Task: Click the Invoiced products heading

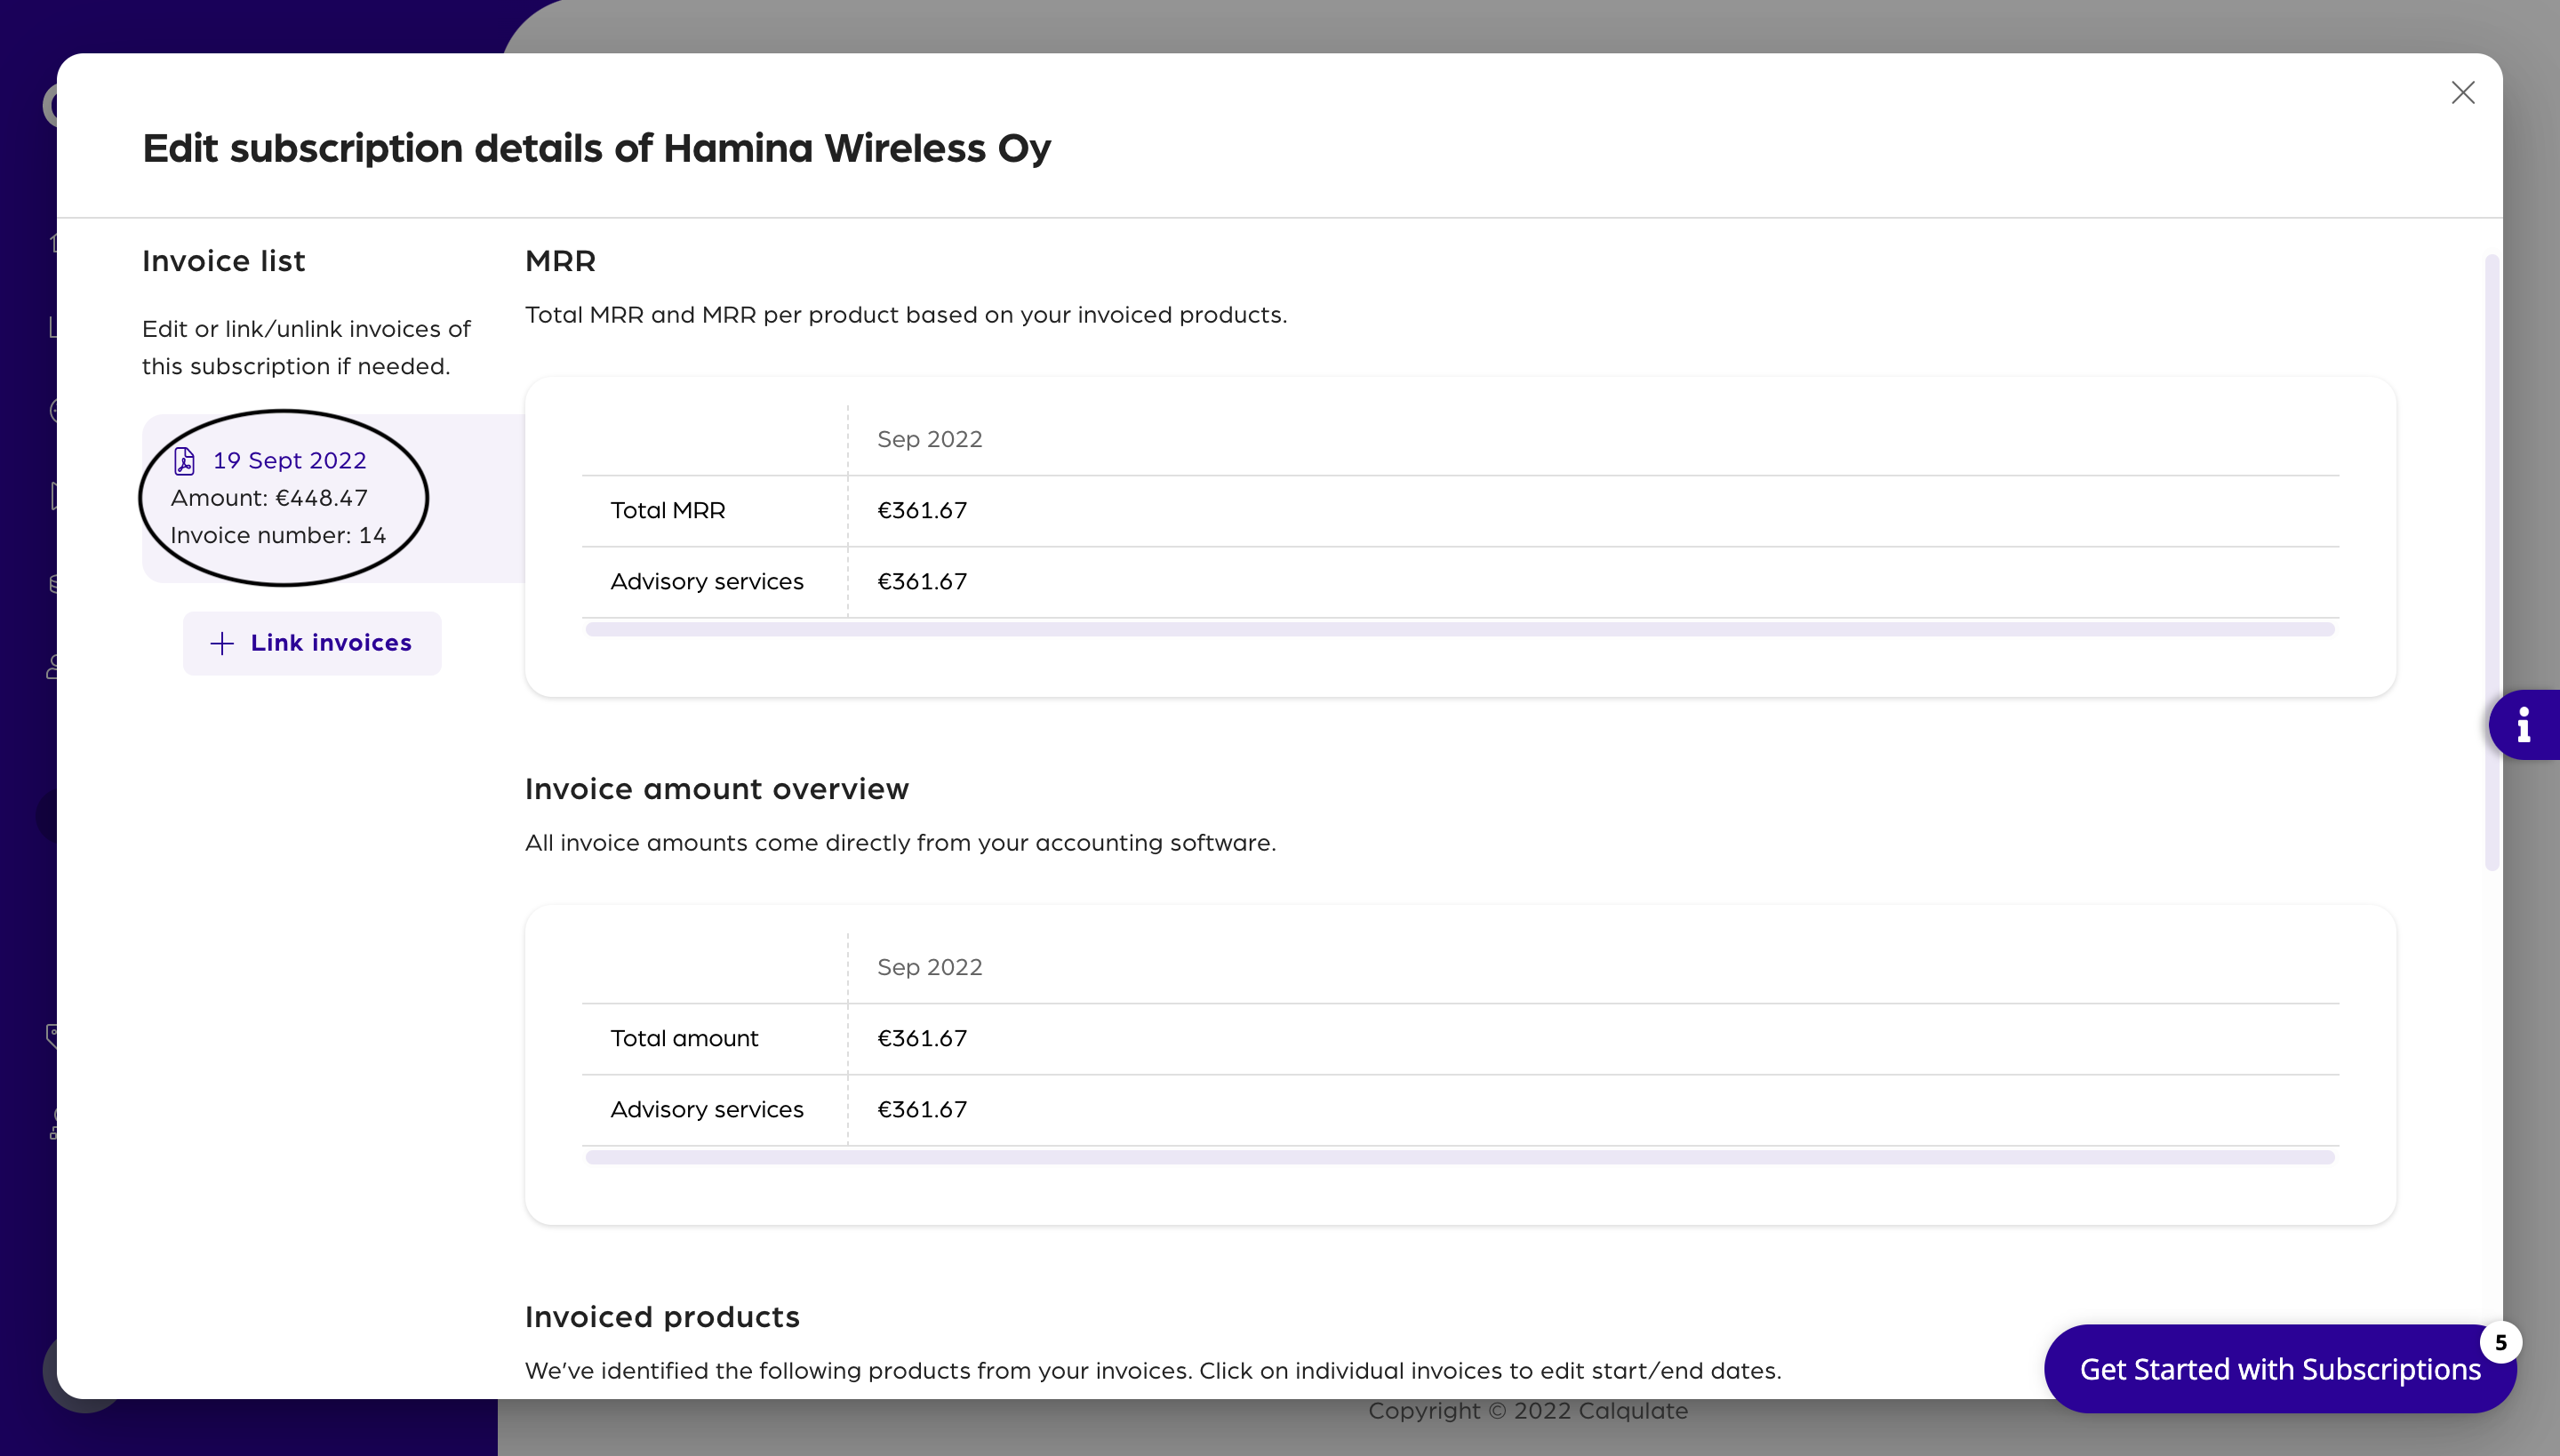Action: (x=662, y=1317)
